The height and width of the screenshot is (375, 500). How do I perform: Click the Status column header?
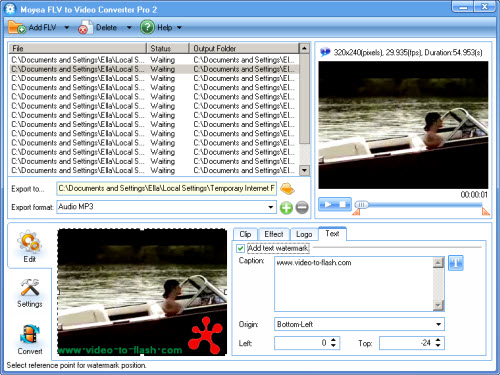point(168,48)
